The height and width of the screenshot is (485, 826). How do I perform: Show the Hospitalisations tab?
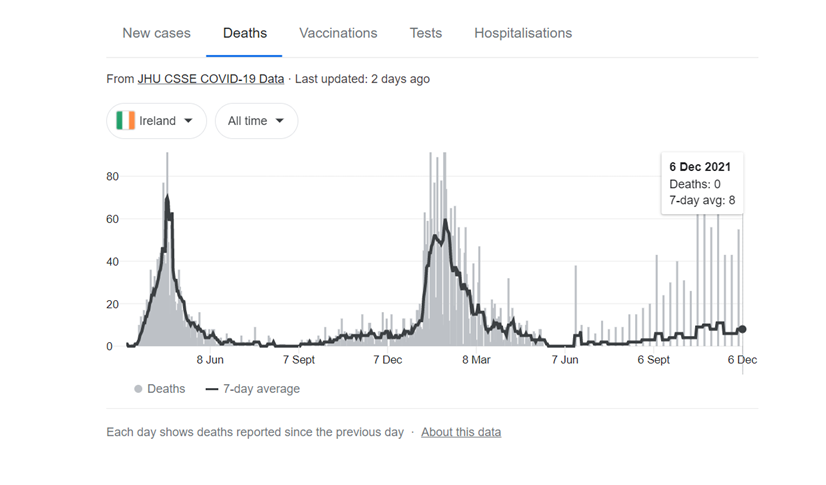(x=523, y=33)
